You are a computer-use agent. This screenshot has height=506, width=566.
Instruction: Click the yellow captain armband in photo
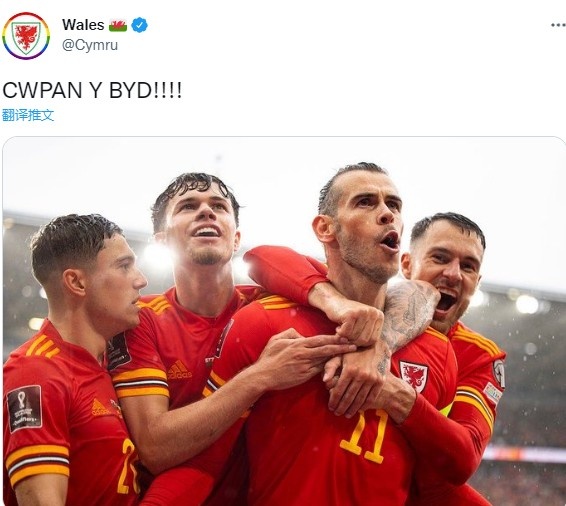(x=448, y=410)
